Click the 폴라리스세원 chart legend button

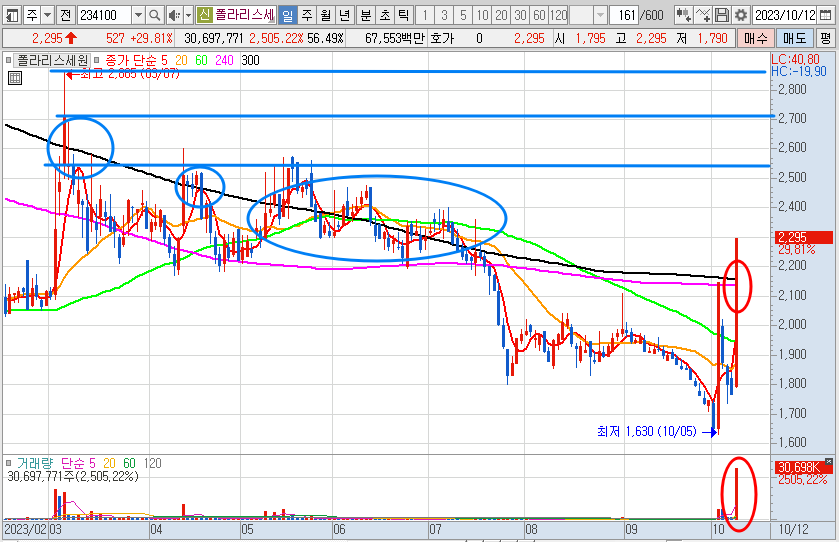pos(52,60)
